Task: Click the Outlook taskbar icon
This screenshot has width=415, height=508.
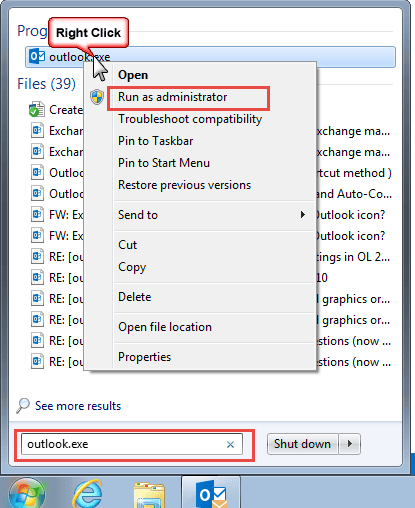Action: [x=211, y=494]
